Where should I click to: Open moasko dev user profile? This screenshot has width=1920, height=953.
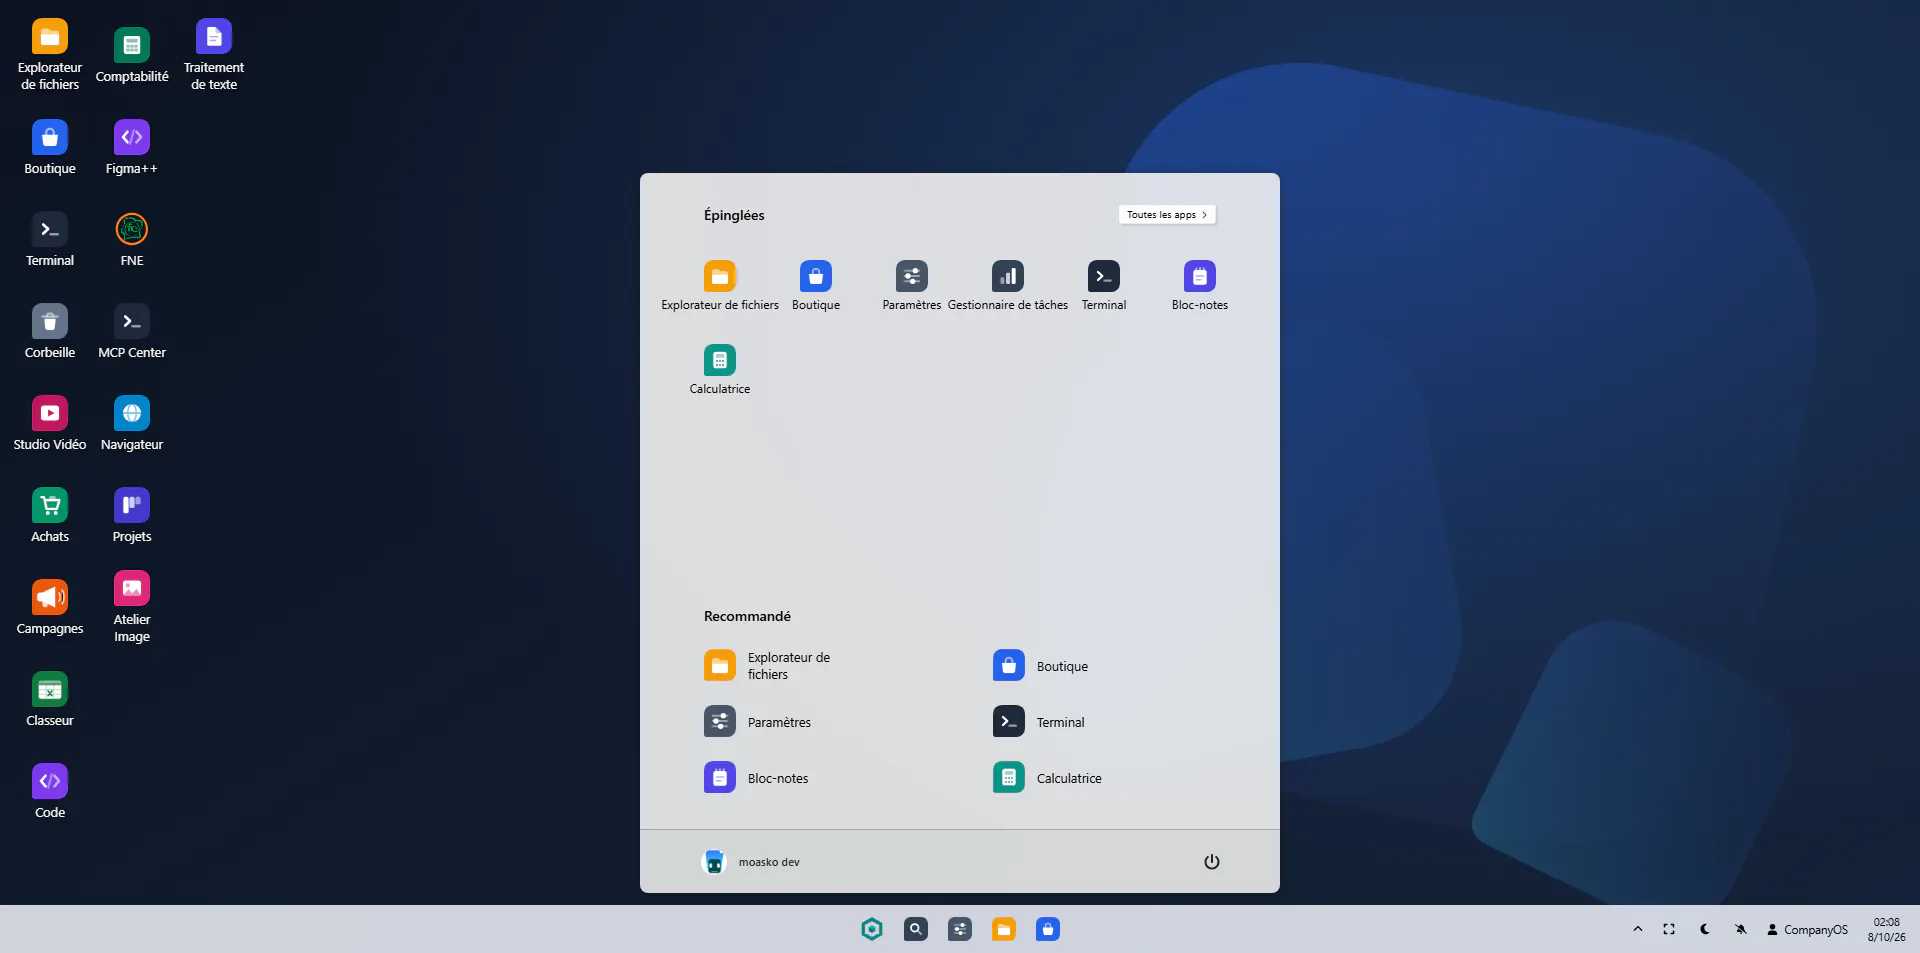point(751,862)
